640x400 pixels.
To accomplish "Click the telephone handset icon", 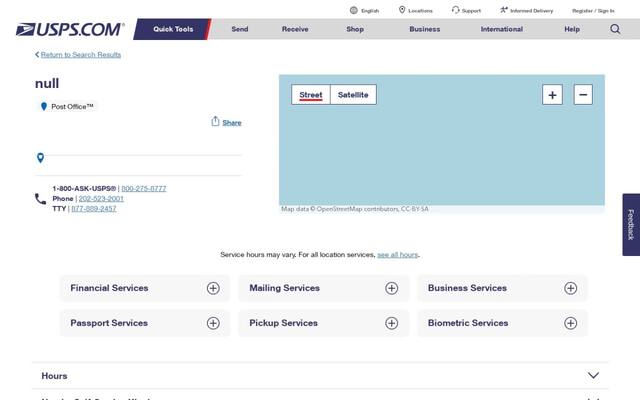I will (40, 199).
